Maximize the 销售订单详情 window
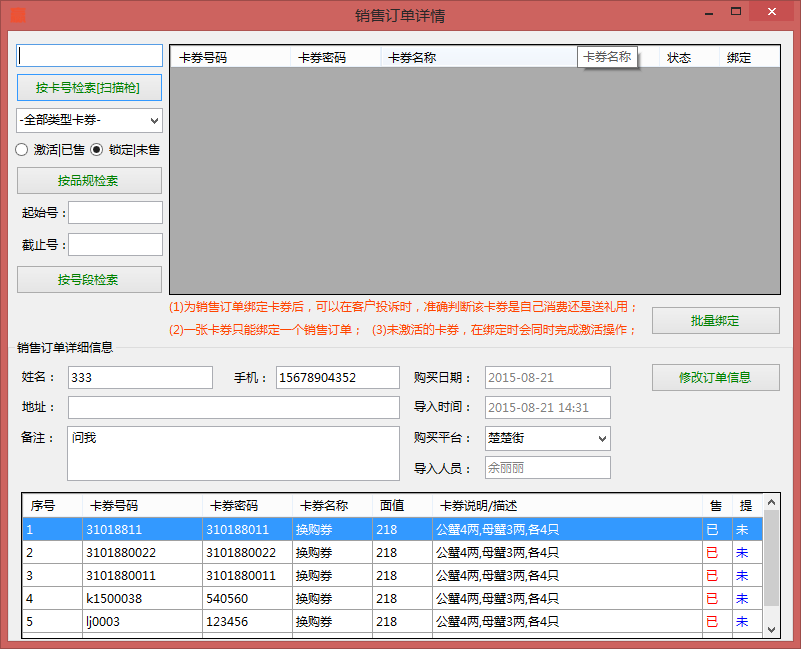Viewport: 801px width, 649px height. (736, 12)
